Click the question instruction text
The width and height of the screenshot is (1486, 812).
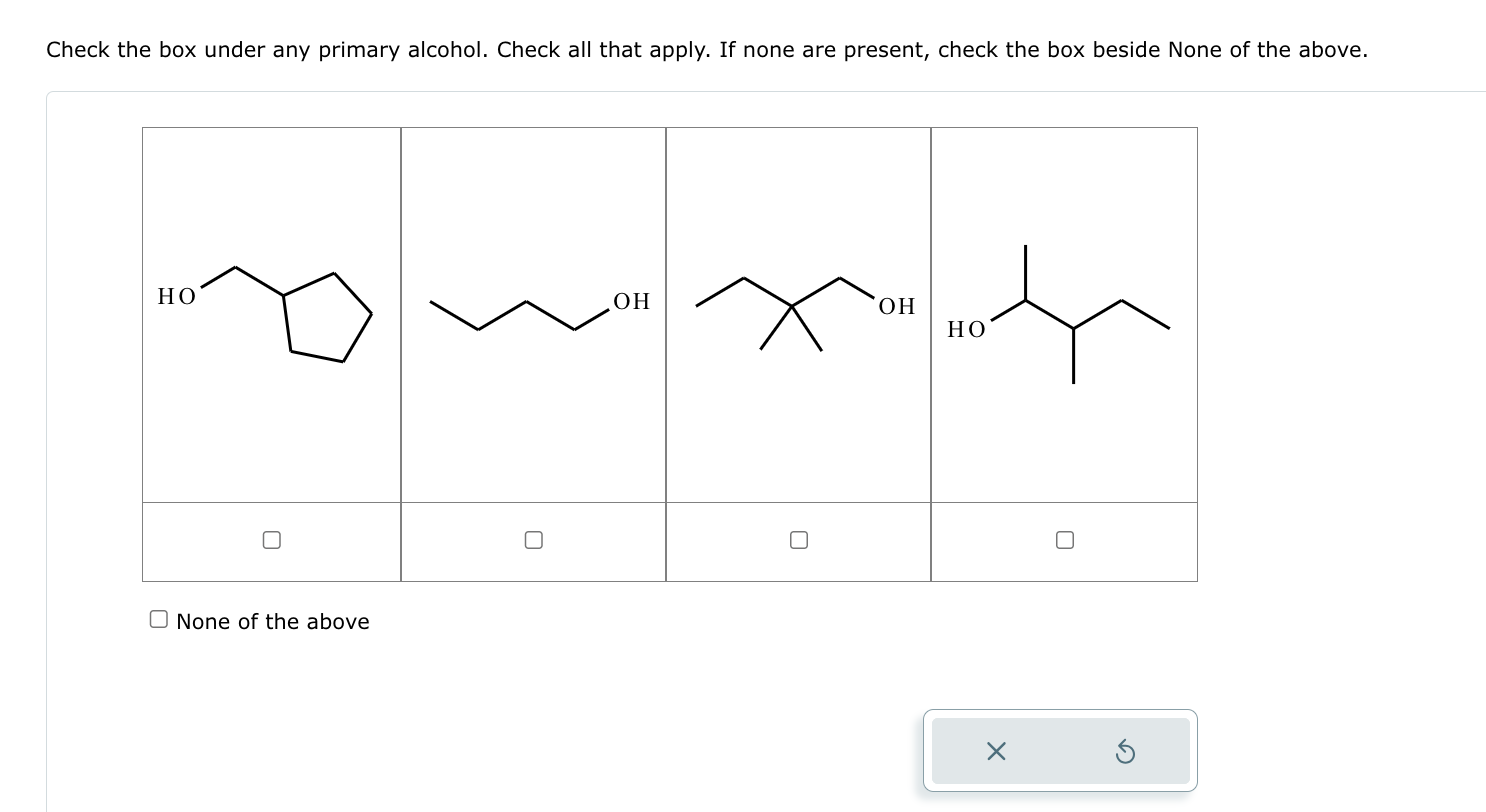point(707,49)
